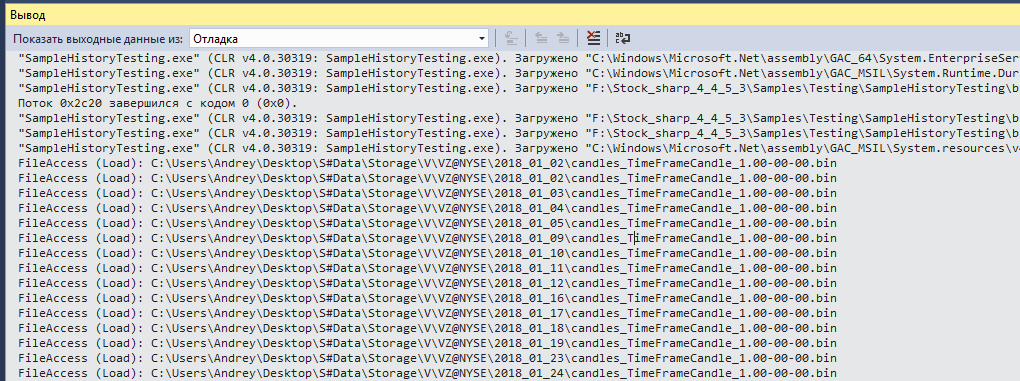Click the FileAccess line for 2018_01_05
1020x381 pixels.
pos(427,223)
